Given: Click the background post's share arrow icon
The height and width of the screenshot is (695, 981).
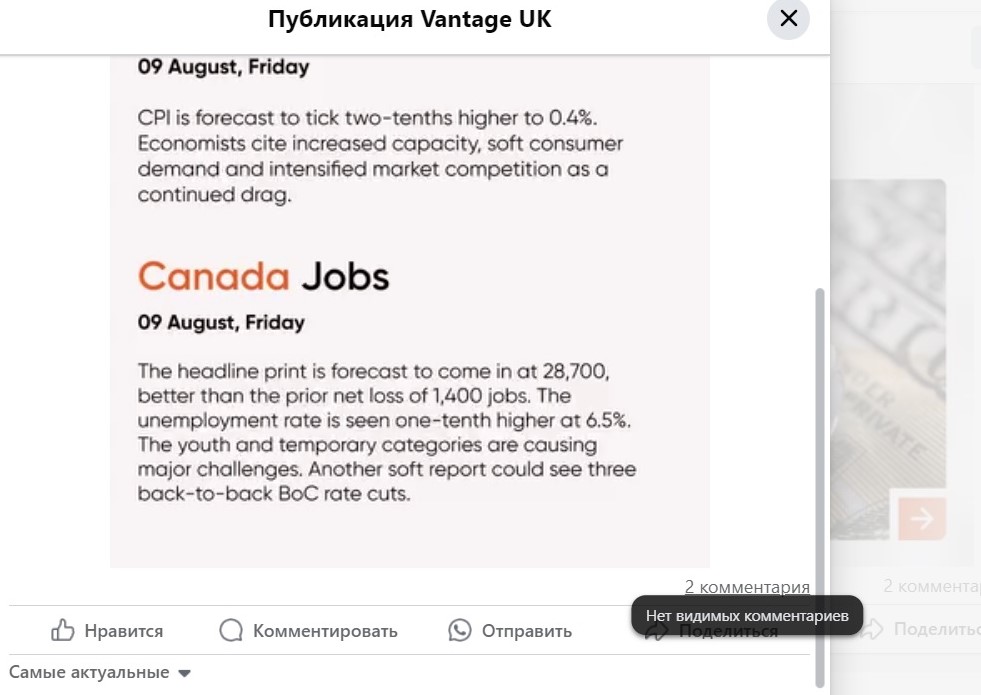Looking at the screenshot, I should tap(872, 629).
